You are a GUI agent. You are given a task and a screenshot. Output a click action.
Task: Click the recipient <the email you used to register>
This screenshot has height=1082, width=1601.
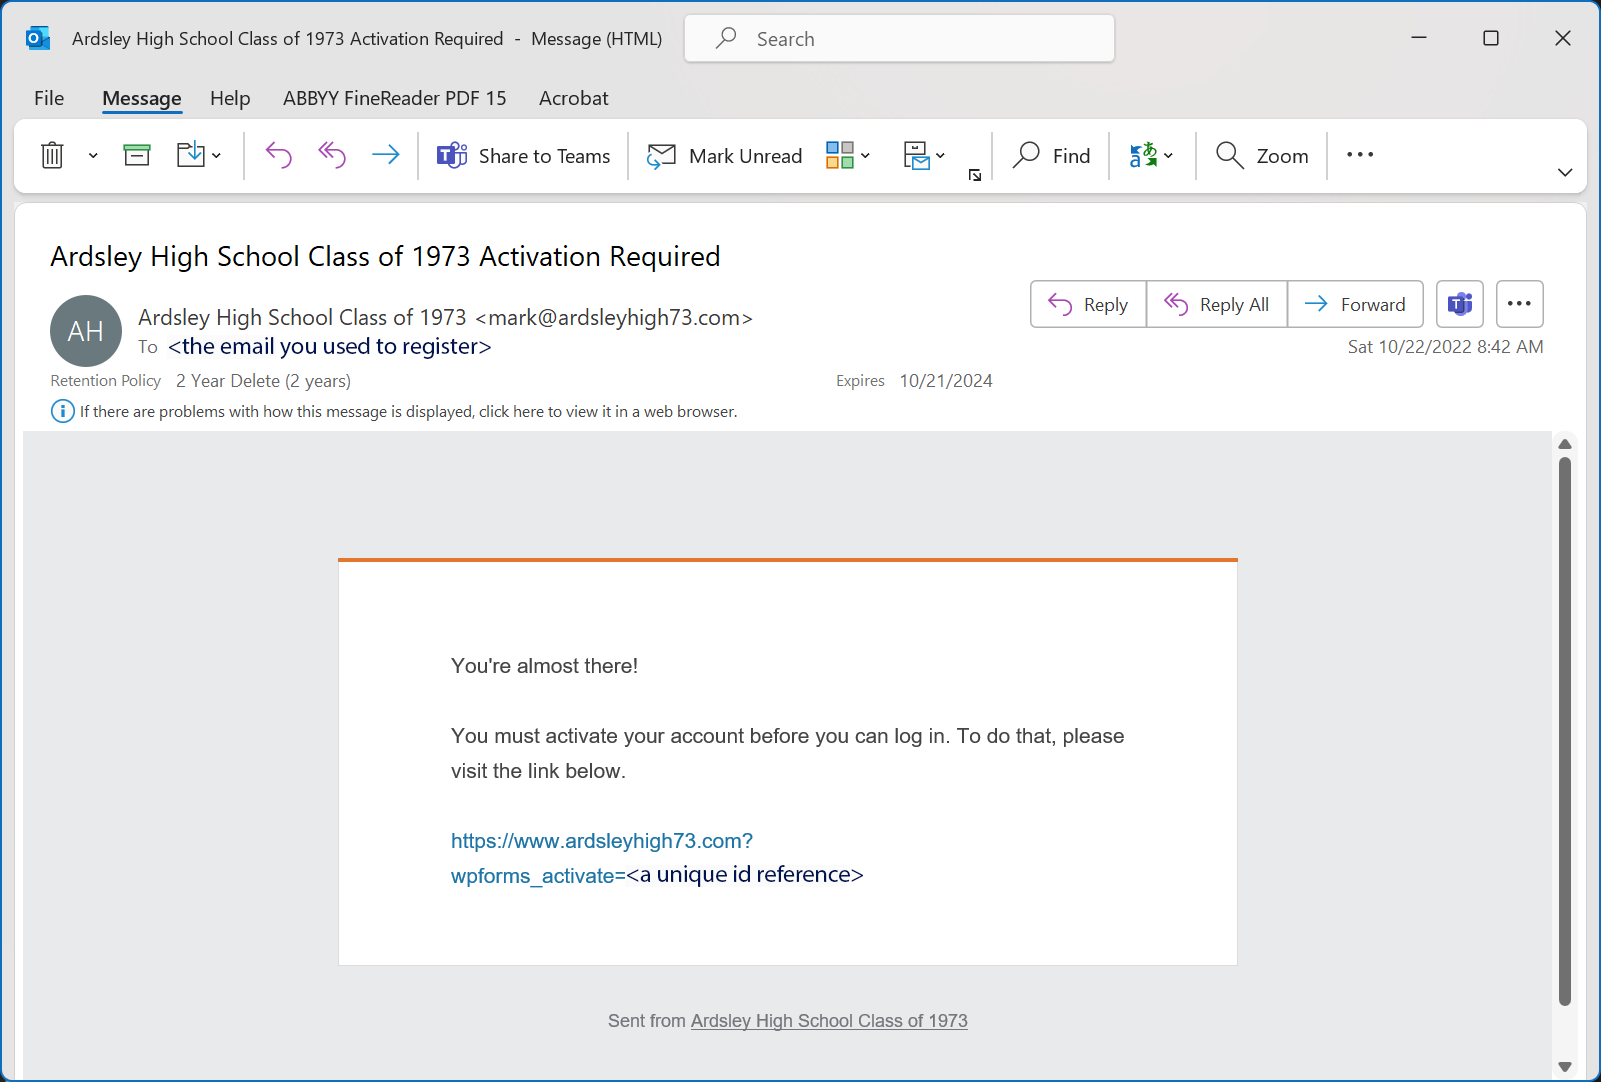tap(330, 346)
